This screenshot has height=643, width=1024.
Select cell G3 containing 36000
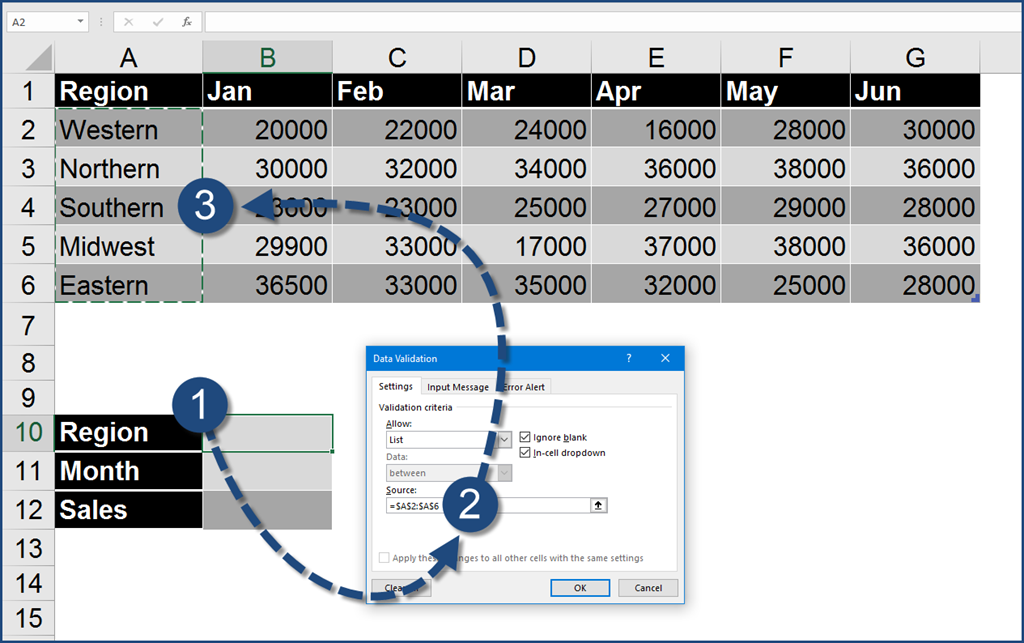point(915,168)
